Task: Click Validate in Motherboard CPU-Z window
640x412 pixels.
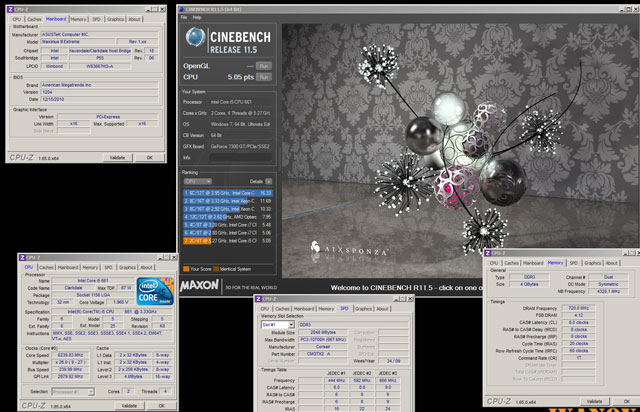Action: coord(117,158)
